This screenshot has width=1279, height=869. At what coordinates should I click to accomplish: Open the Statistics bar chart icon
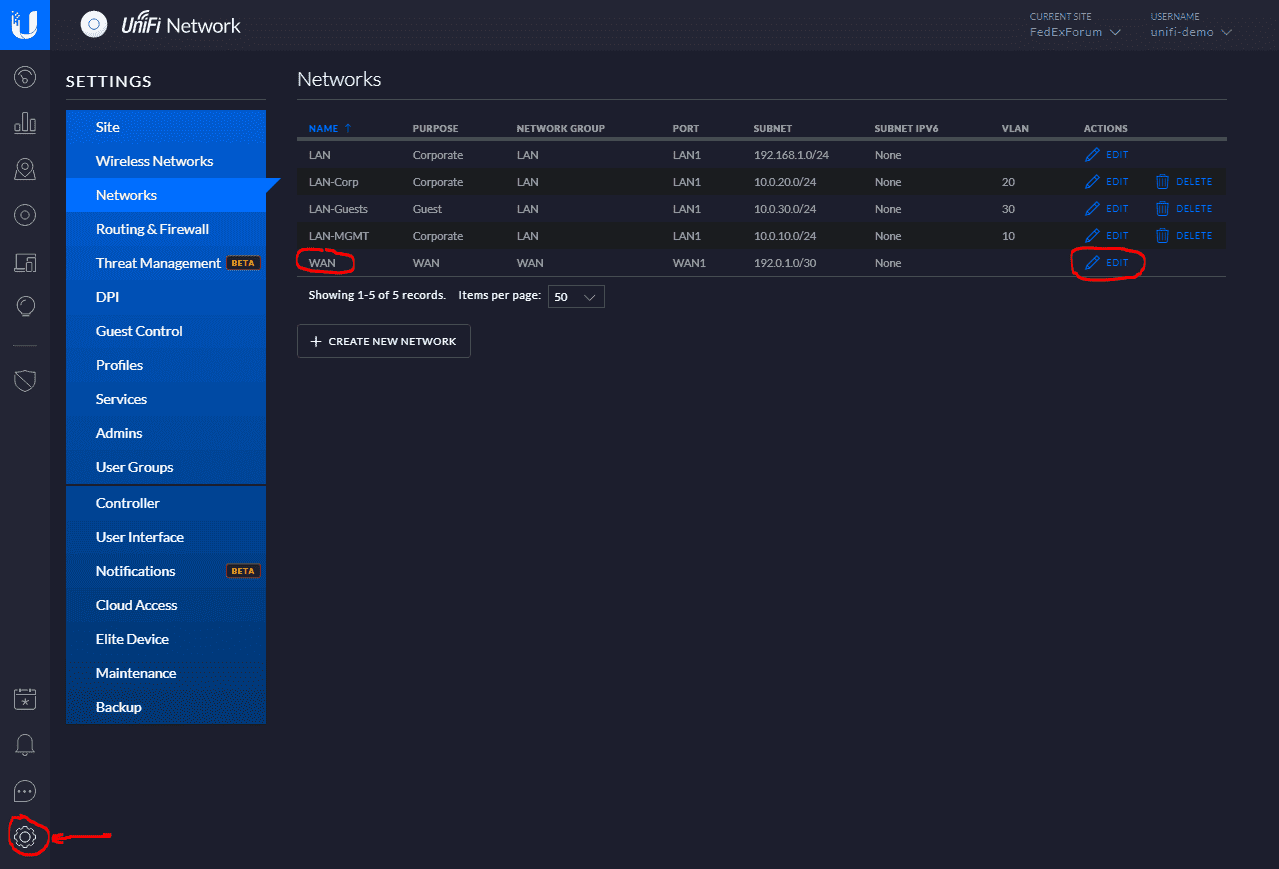(25, 123)
